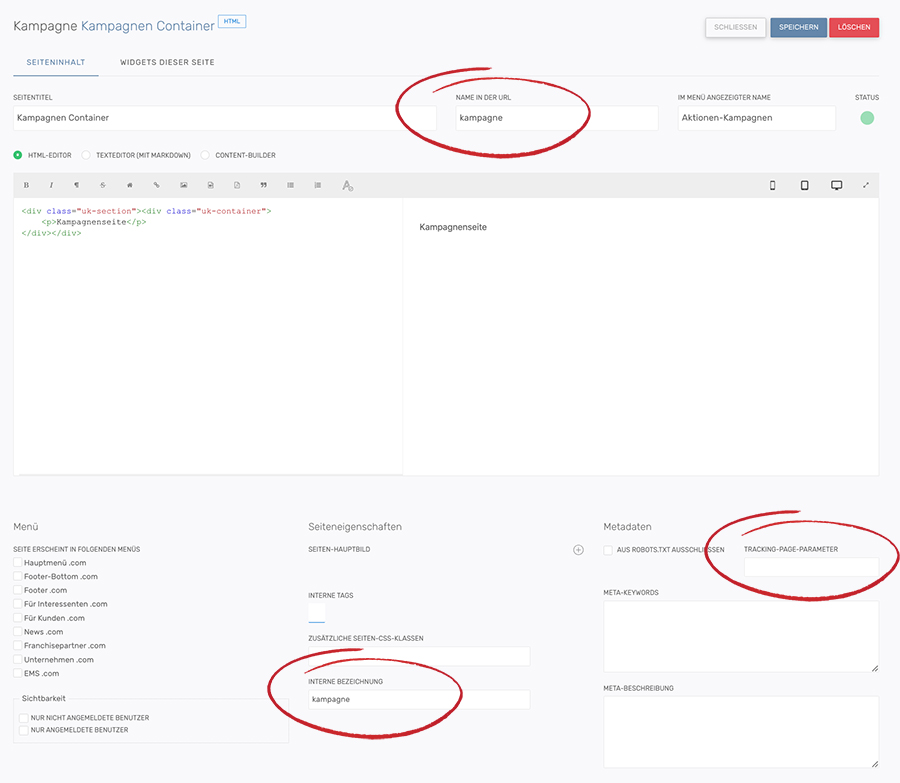Expand editor to fullscreen mode
Screen dimensions: 900x783
865,185
